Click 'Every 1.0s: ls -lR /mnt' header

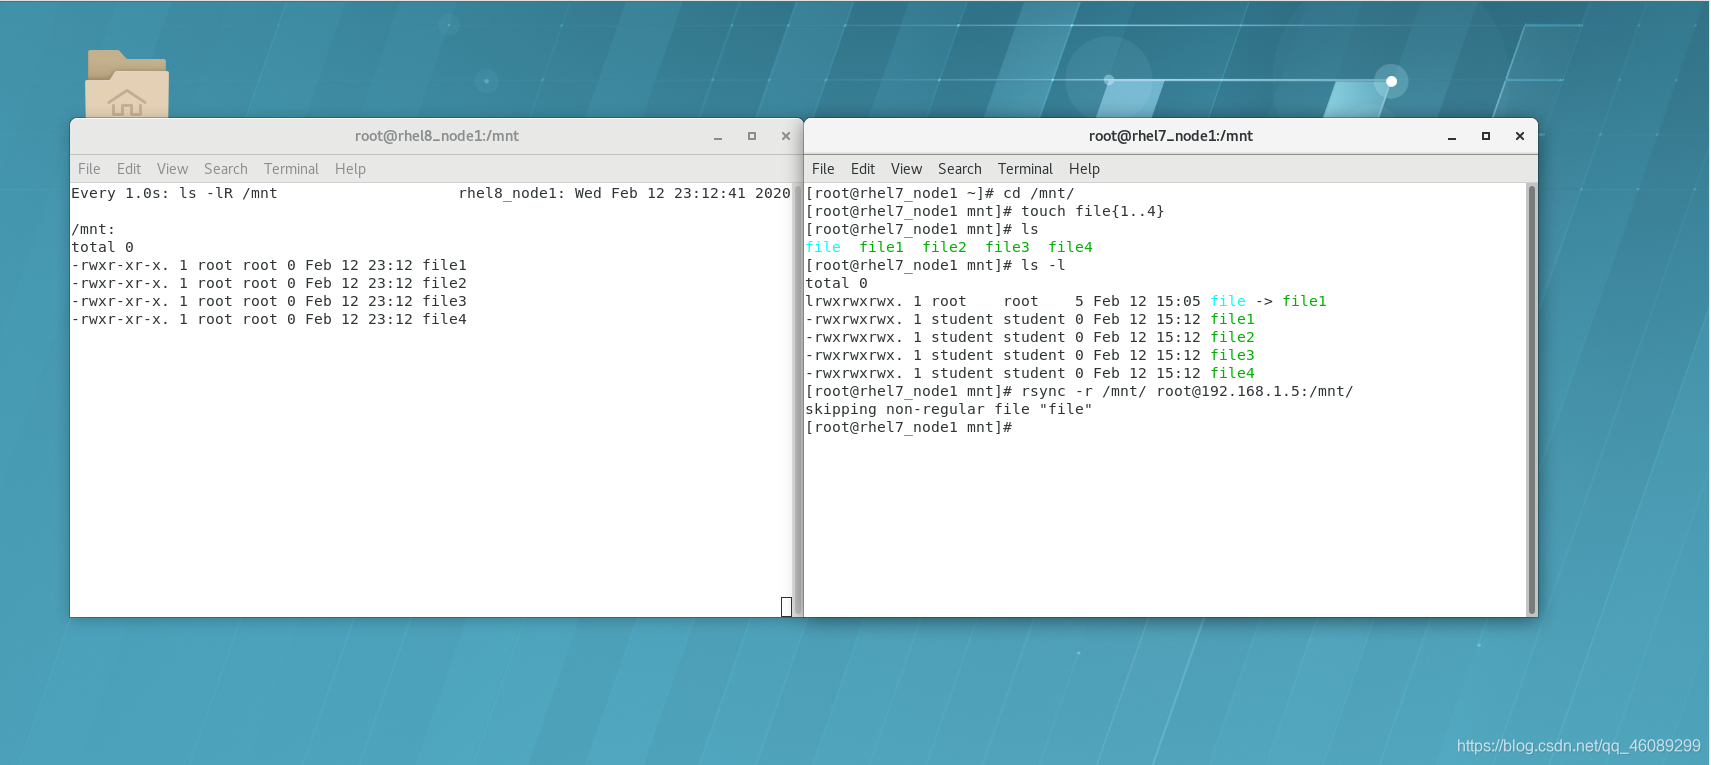click(174, 193)
